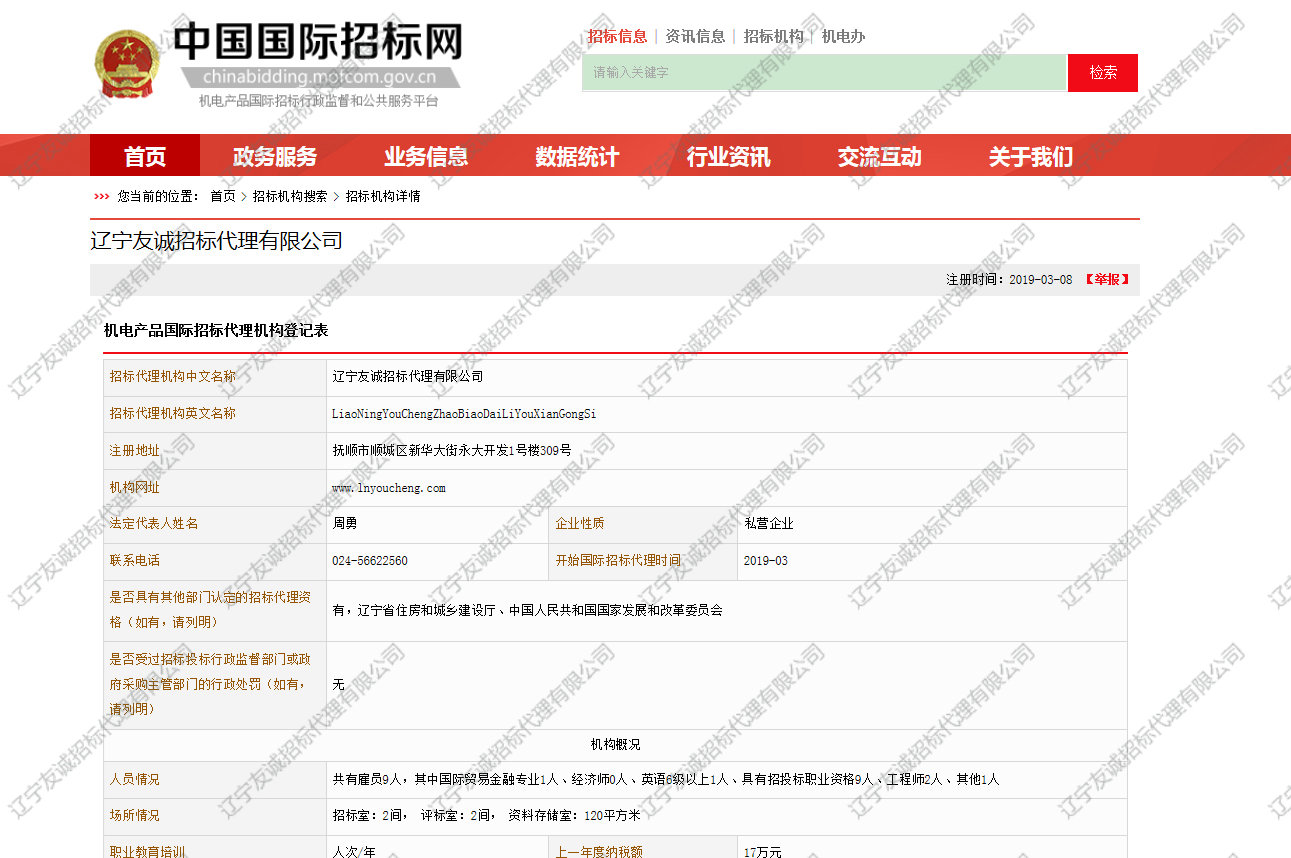
Task: Open the 政务服务 navigation menu
Action: [275, 156]
